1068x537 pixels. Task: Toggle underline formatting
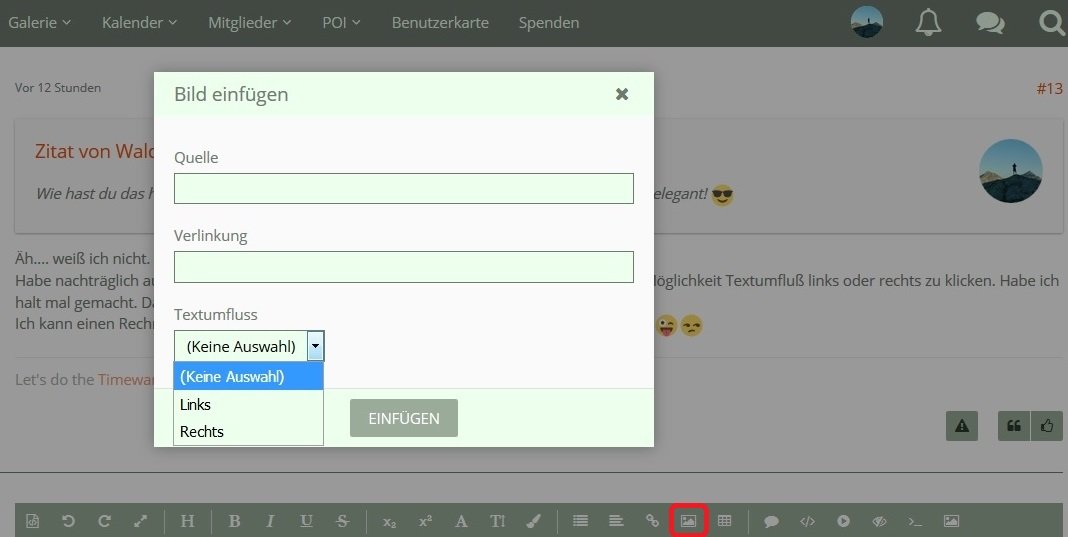click(306, 521)
